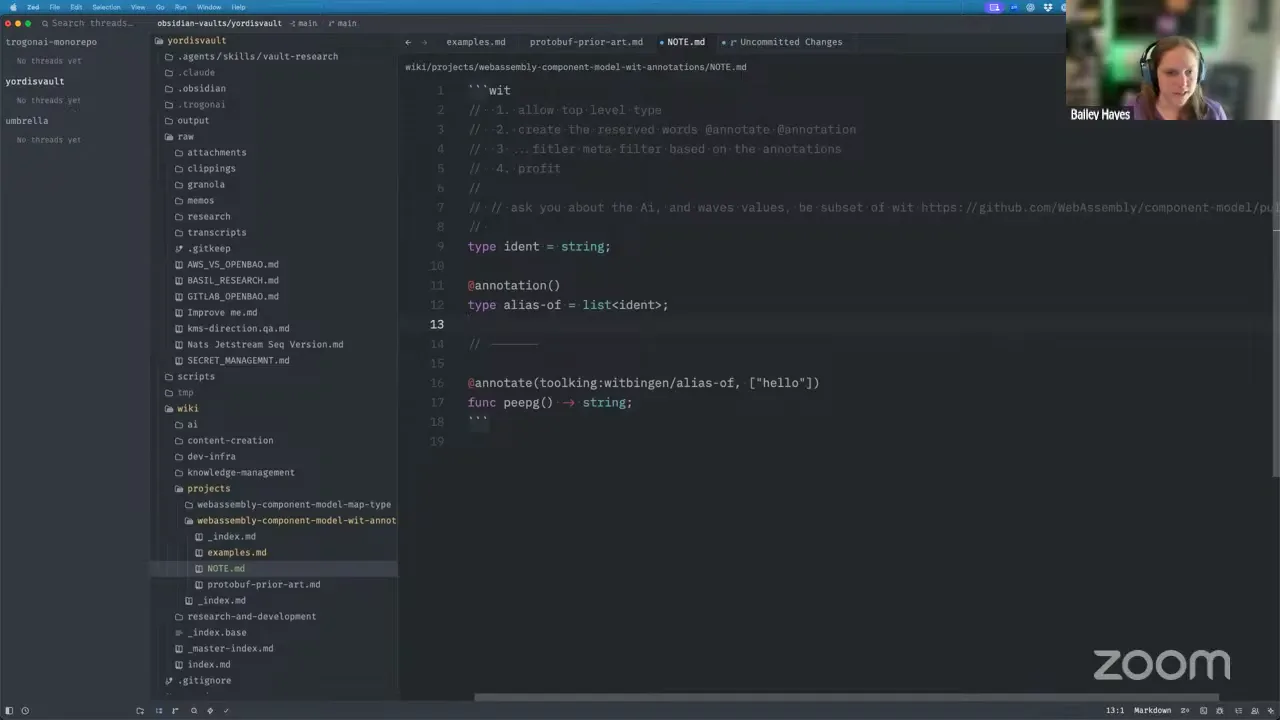Place cursor on line 17 peepg function

click(x=550, y=402)
